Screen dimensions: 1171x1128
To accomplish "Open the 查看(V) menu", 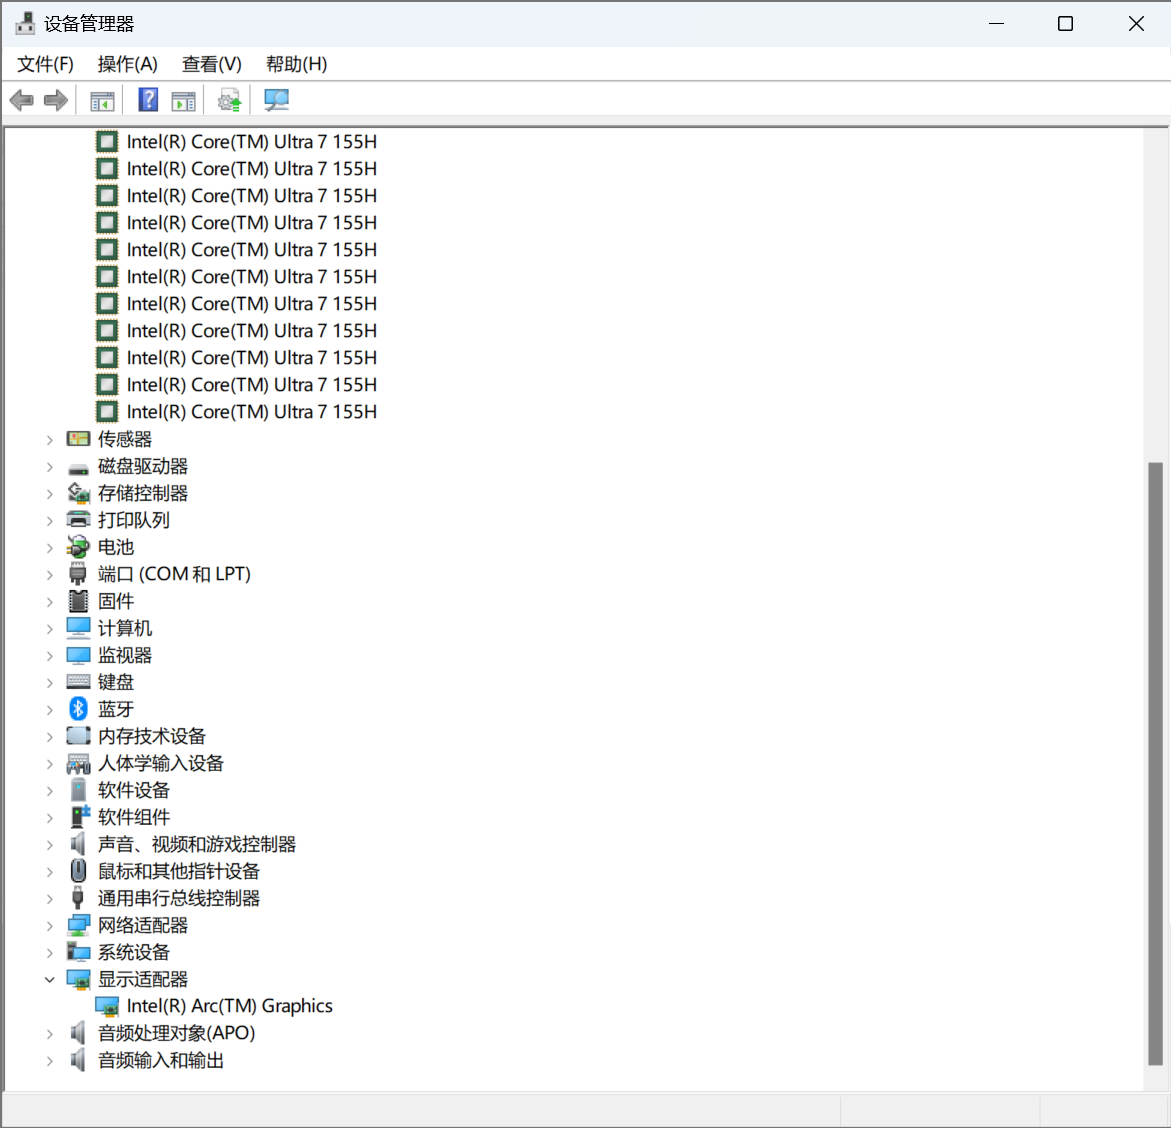I will coord(212,64).
